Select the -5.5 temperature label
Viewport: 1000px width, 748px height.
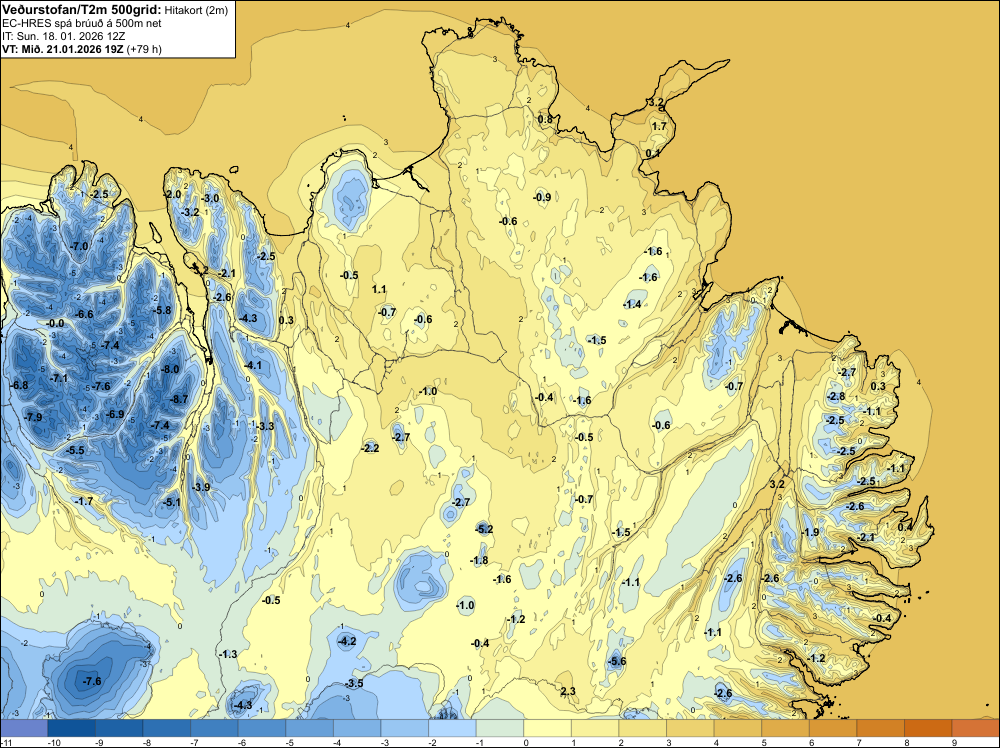(75, 450)
